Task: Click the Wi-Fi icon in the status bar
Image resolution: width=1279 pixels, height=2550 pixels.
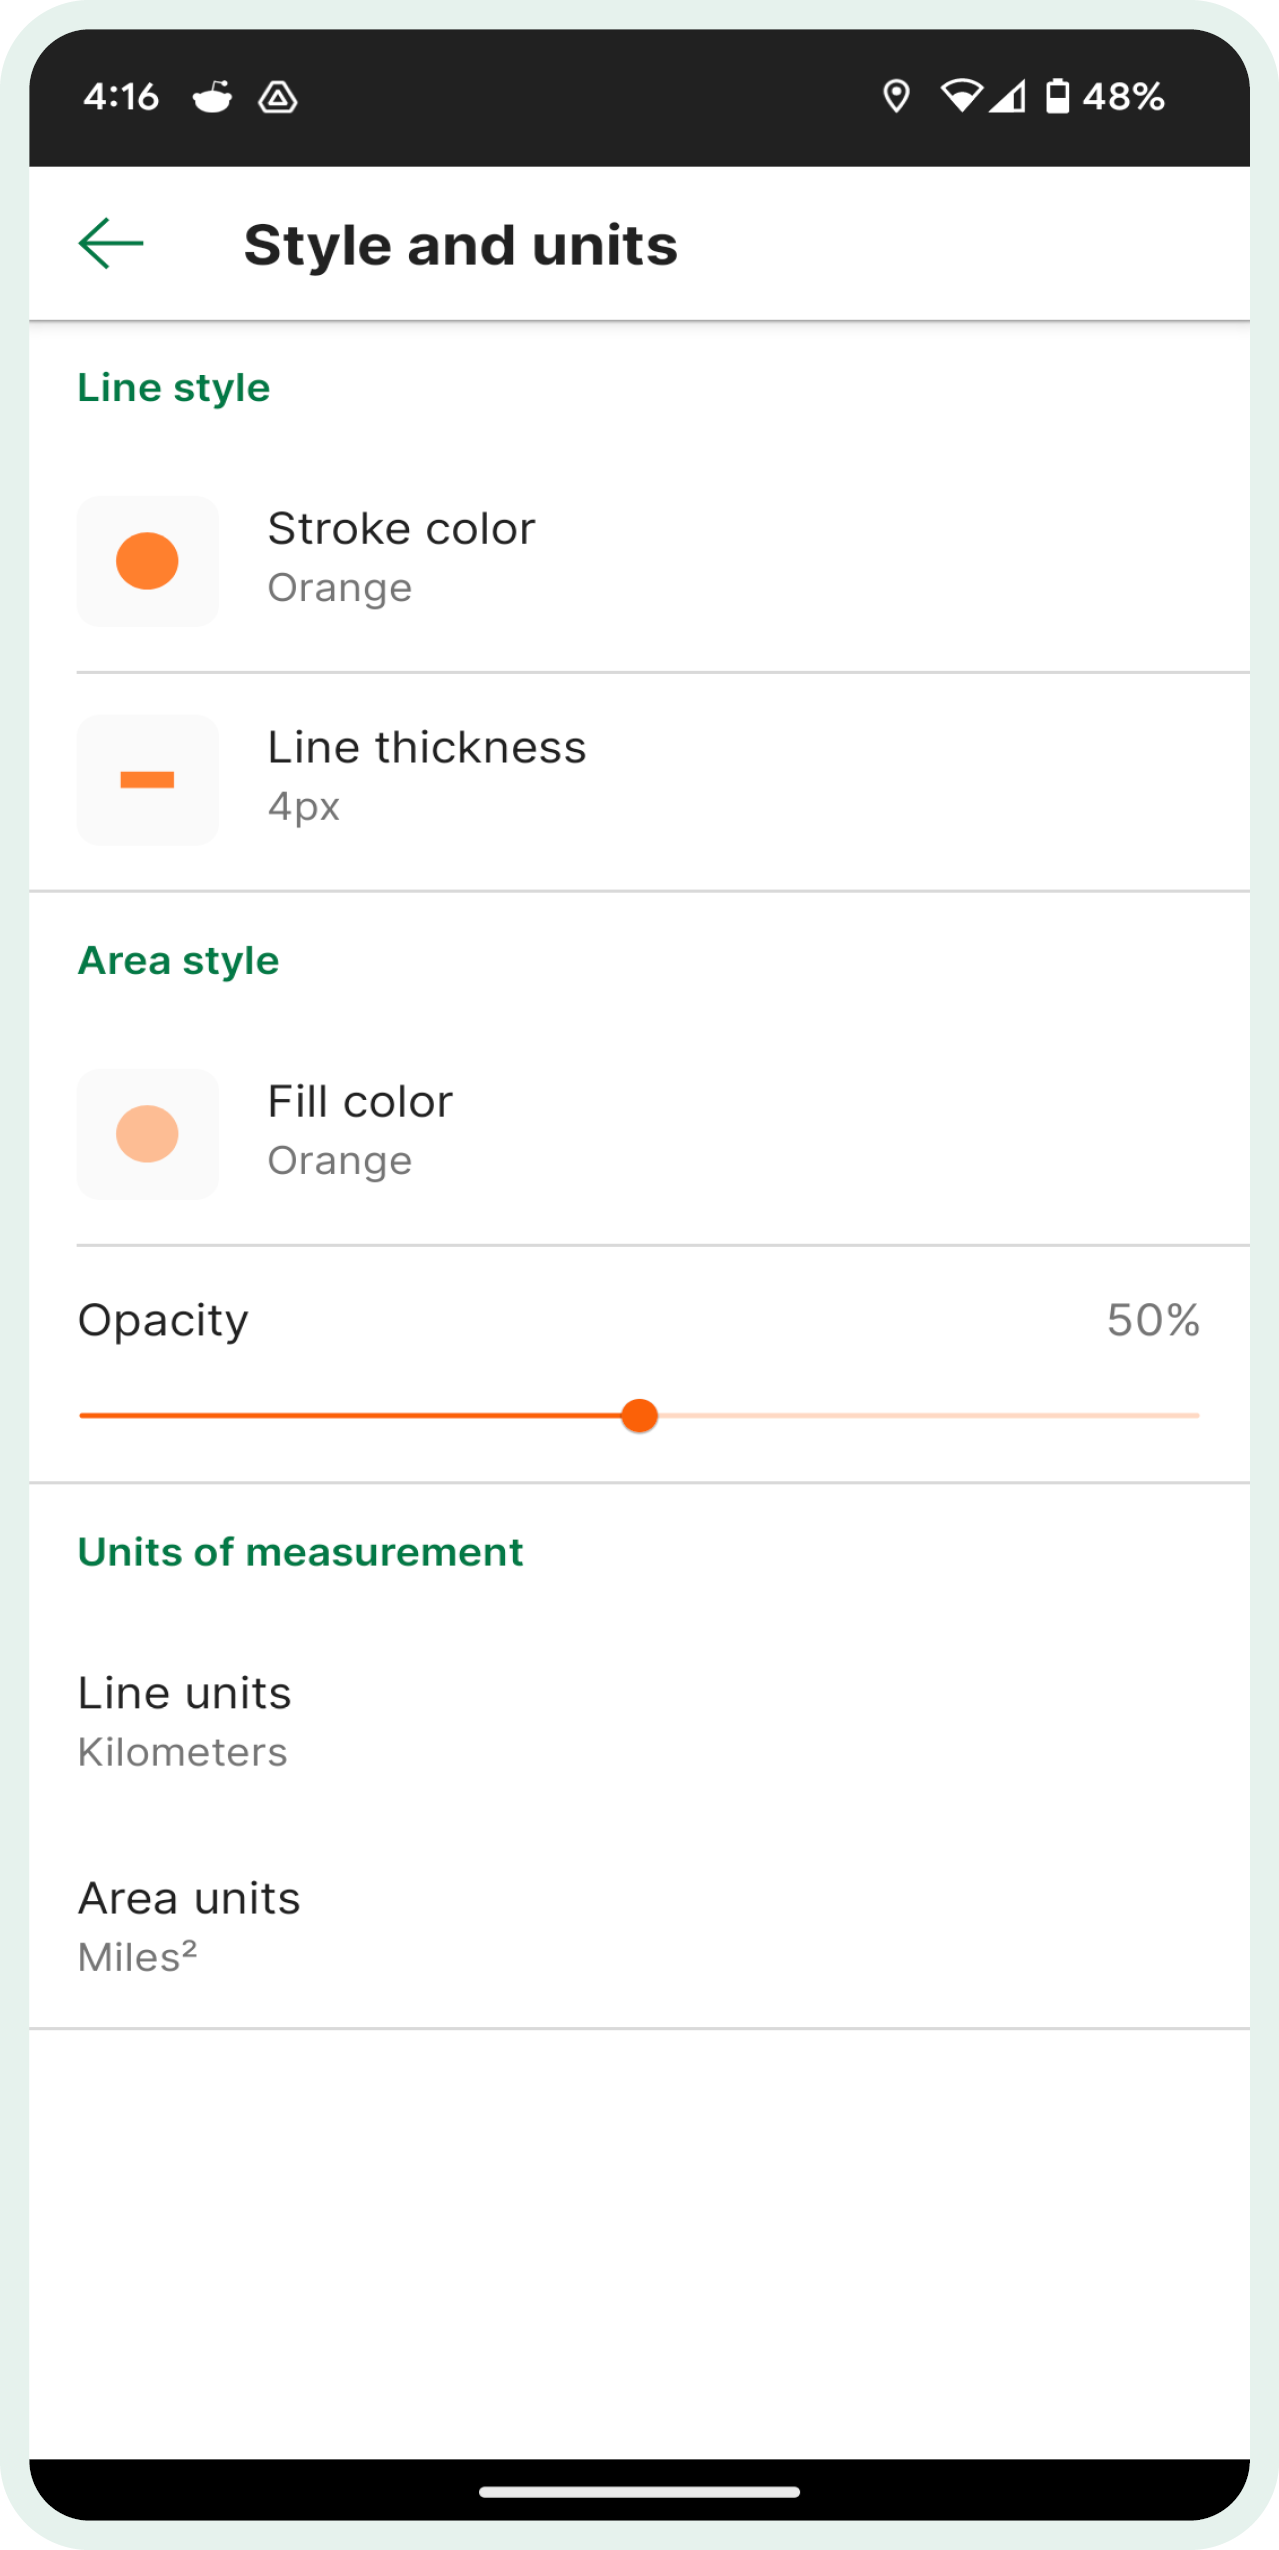Action: point(962,96)
